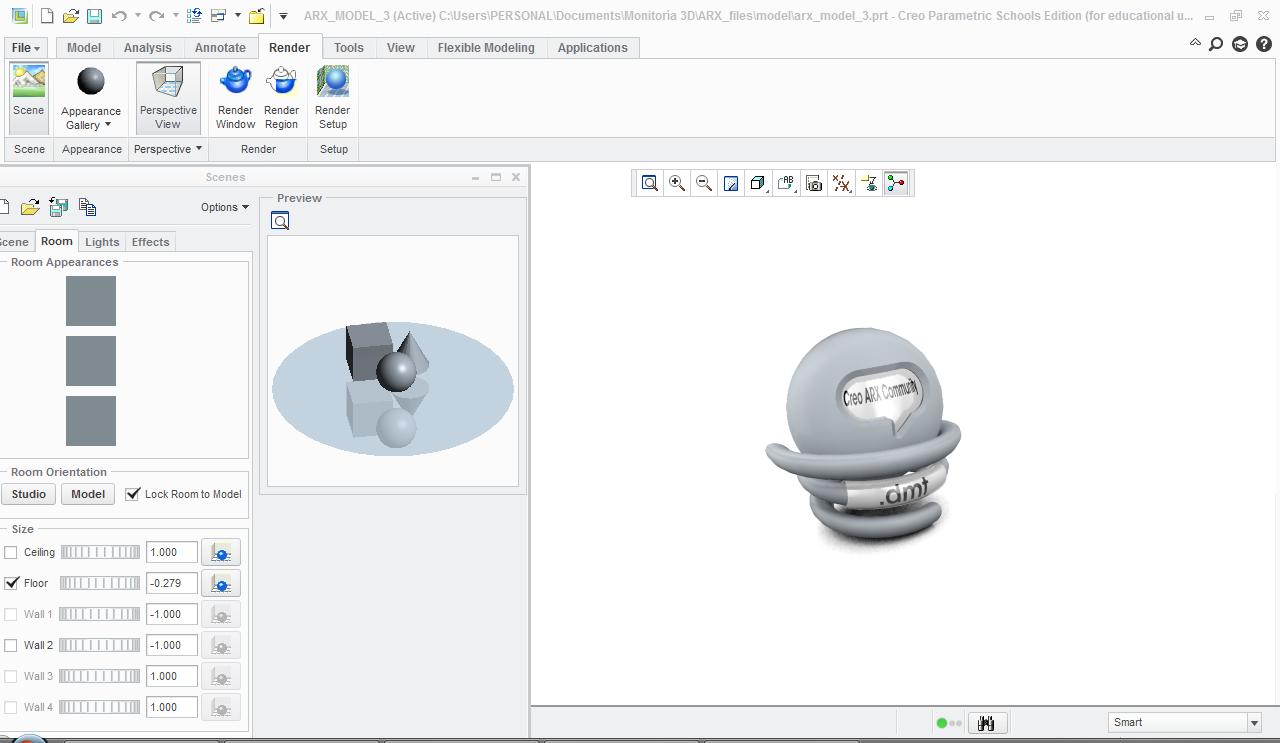Click the Studio button under Room Orientation
The height and width of the screenshot is (743, 1281).
(28, 493)
